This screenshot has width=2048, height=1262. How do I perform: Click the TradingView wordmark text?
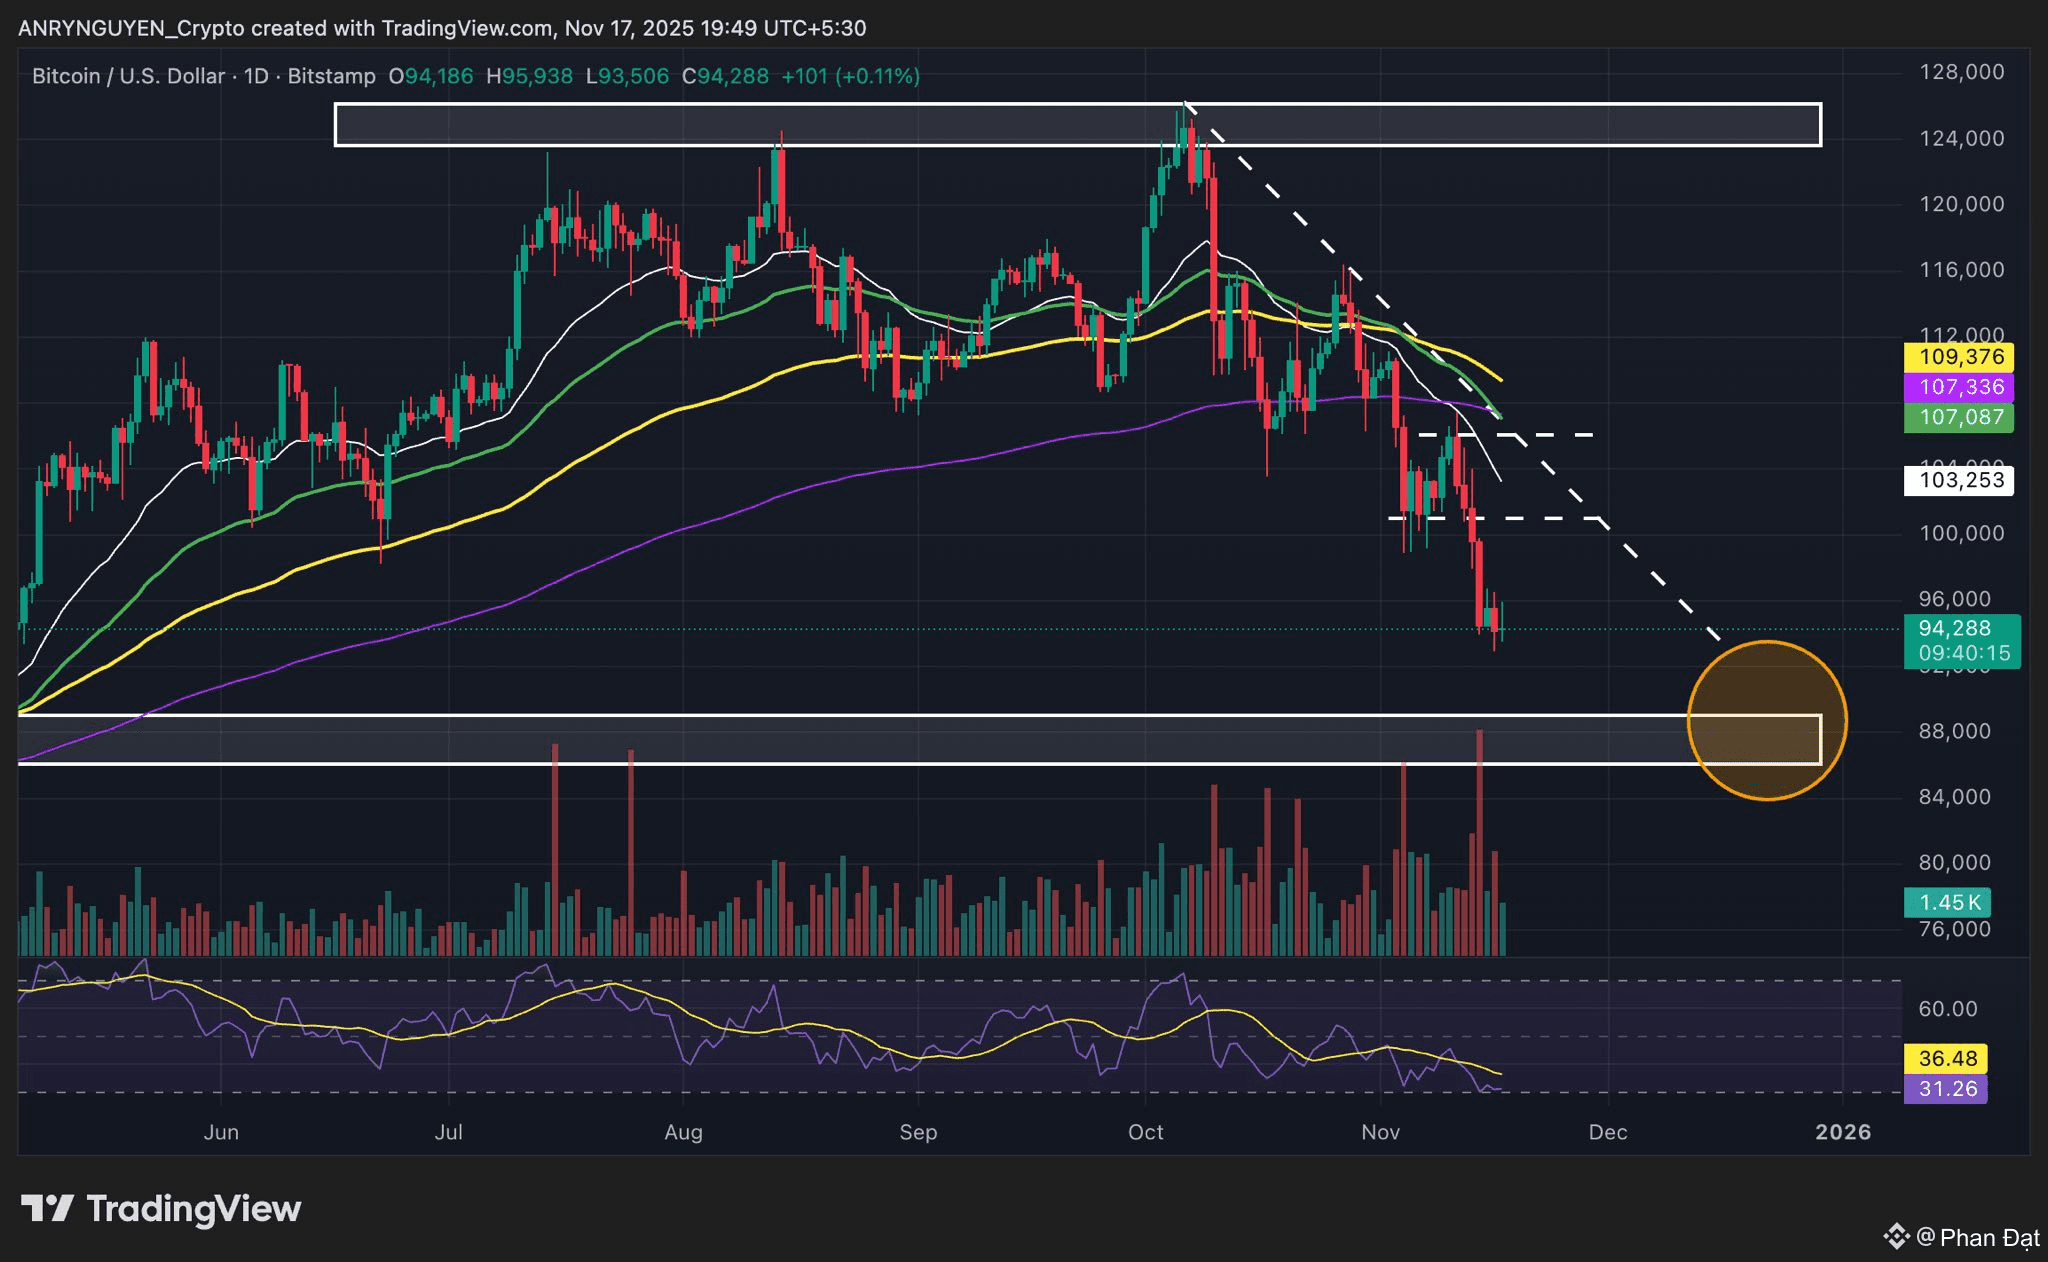[194, 1209]
